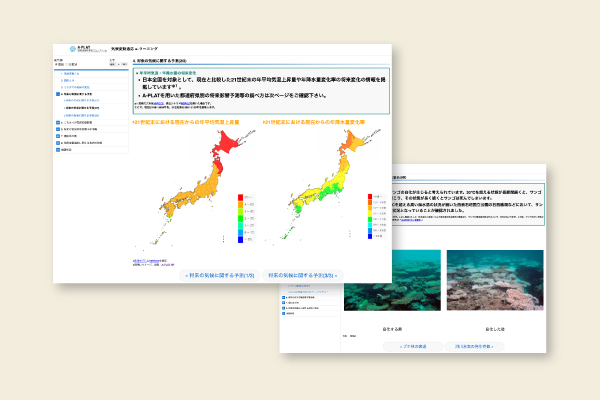This screenshot has width=600, height=400.
Task: Click the blue square icon beside the expanded chapter 4
Action: (59, 95)
